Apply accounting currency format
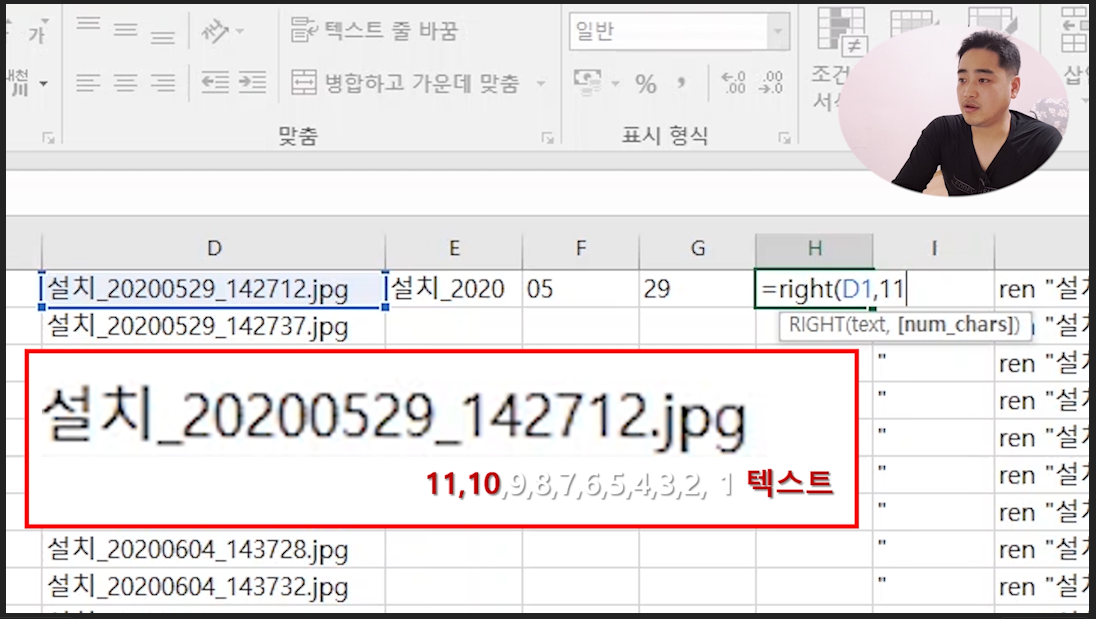Viewport: 1096px width, 619px height. [587, 81]
